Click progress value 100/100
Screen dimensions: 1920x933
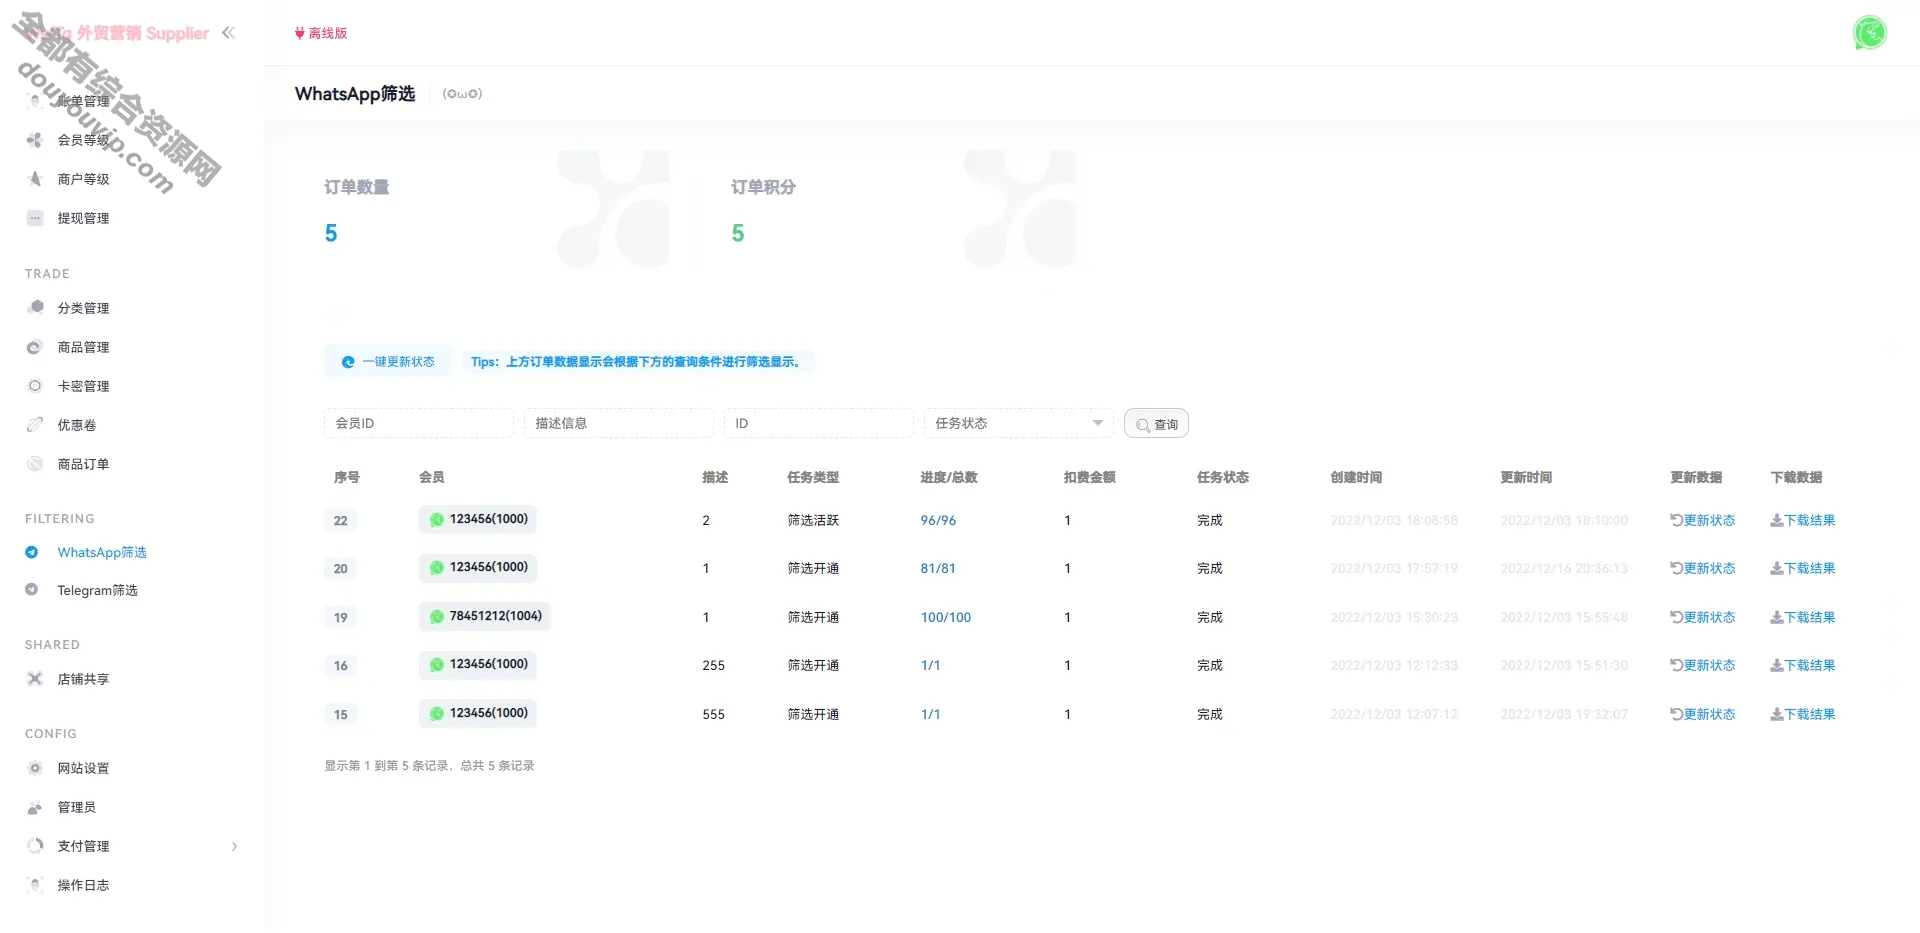click(946, 617)
